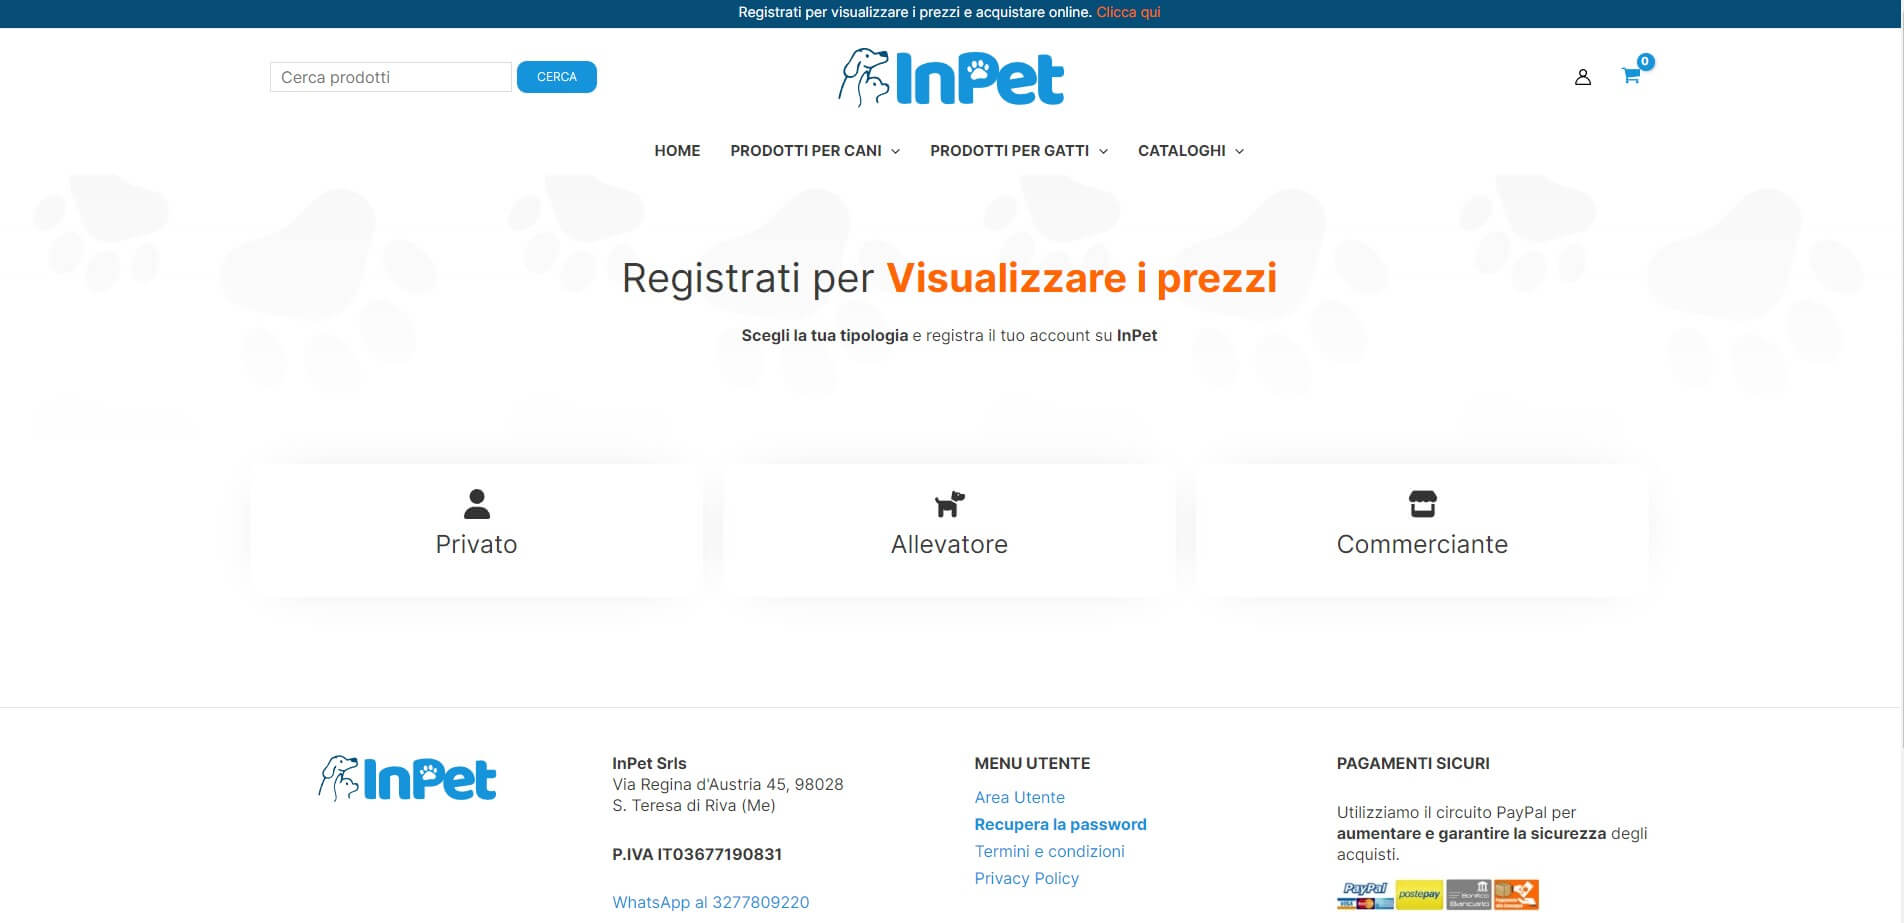Follow the 'Clicca qui' banner link
Image resolution: width=1904 pixels, height=923 pixels.
tap(1128, 12)
